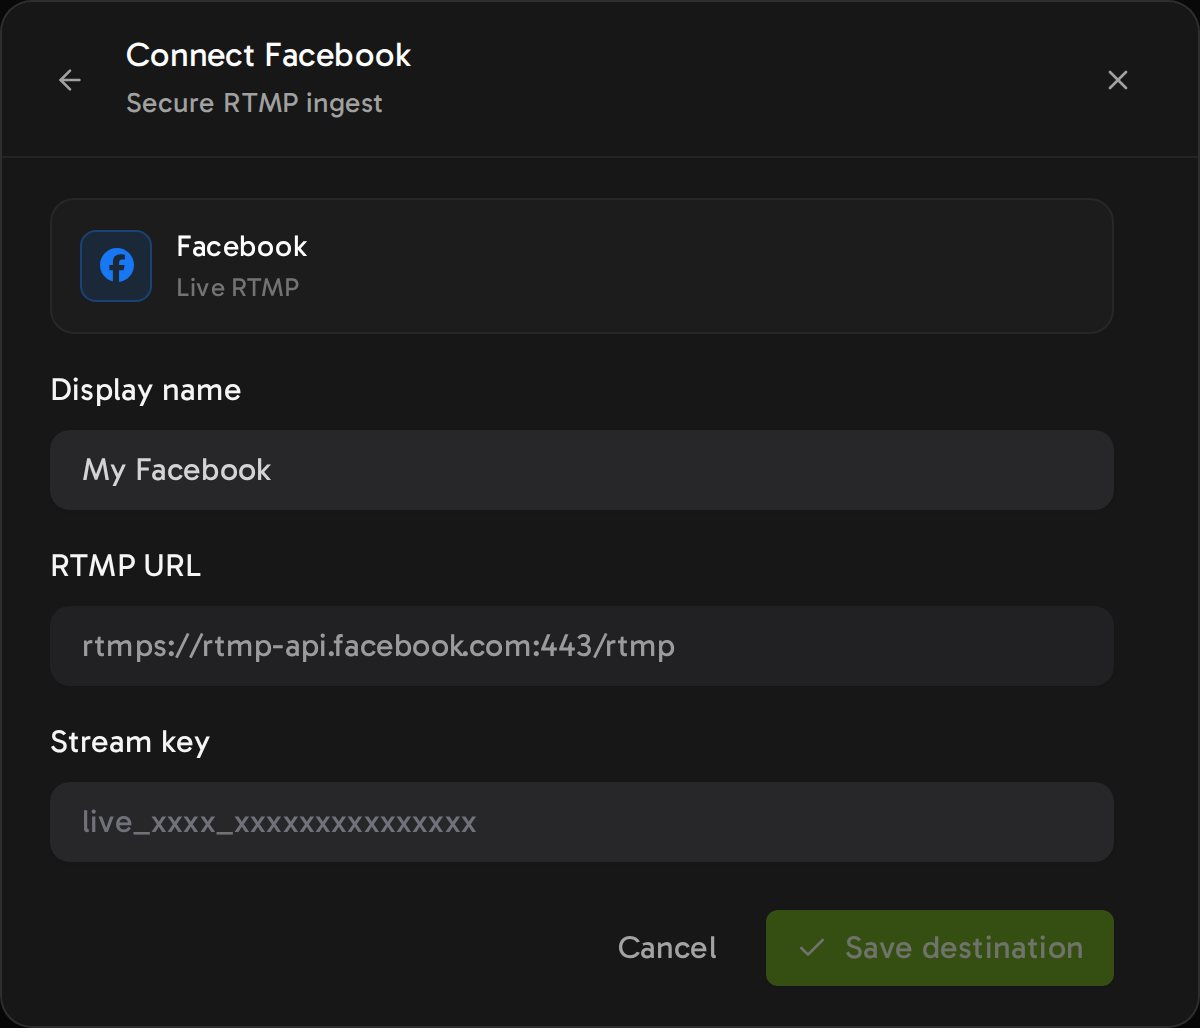Save destination with the green button
The width and height of the screenshot is (1200, 1028).
(940, 948)
